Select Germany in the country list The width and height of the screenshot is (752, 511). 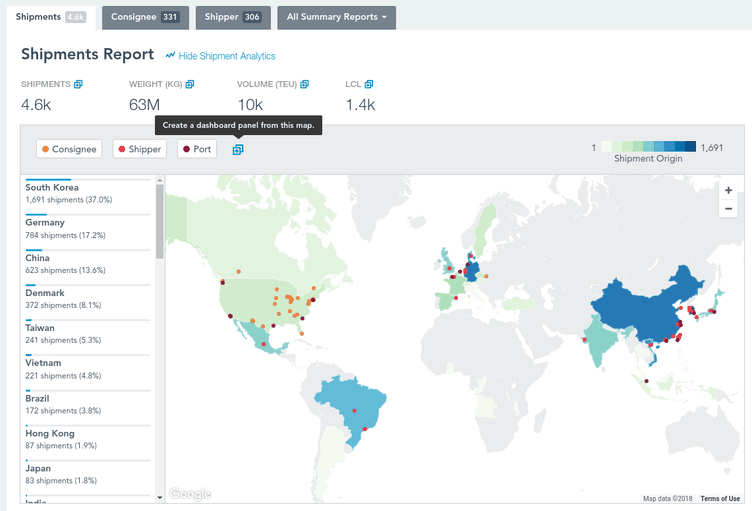pos(88,228)
